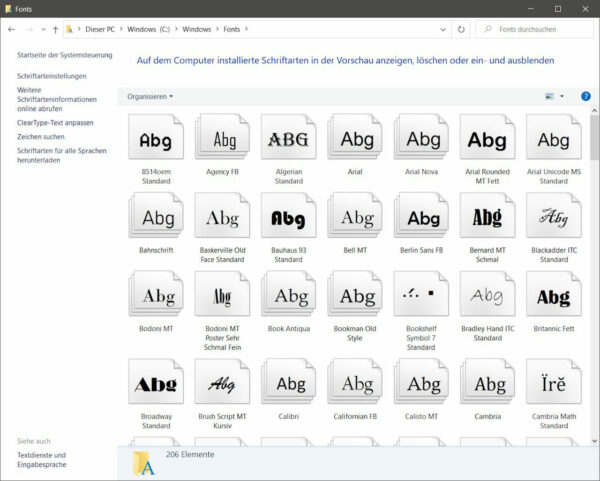Viewport: 600px width, 481px height.
Task: Select Baskerville Old Face Standard icon
Action: click(x=222, y=215)
